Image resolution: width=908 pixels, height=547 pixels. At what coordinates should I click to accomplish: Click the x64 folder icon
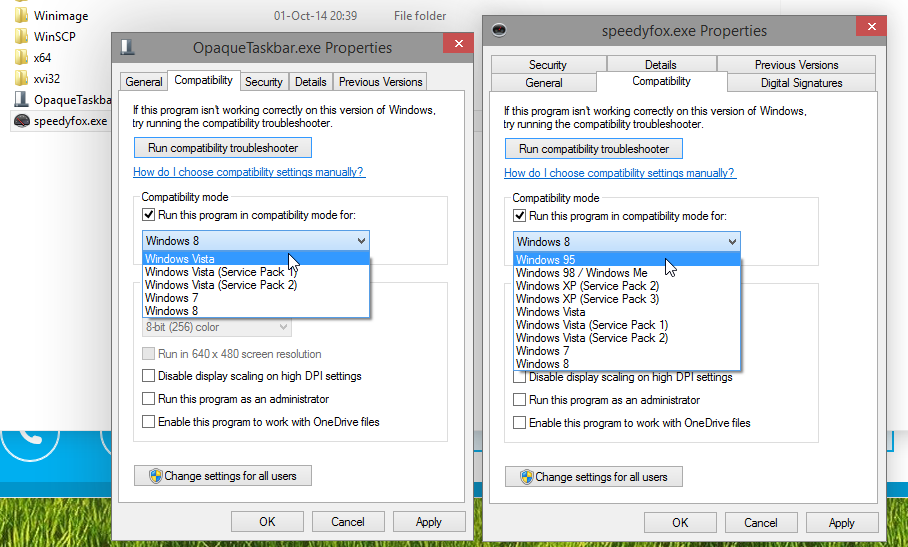21,57
